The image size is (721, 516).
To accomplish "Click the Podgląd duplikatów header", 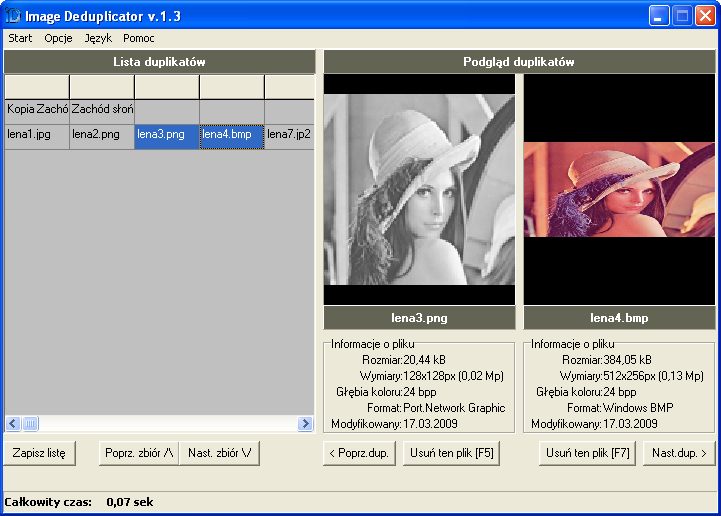I will (x=519, y=62).
